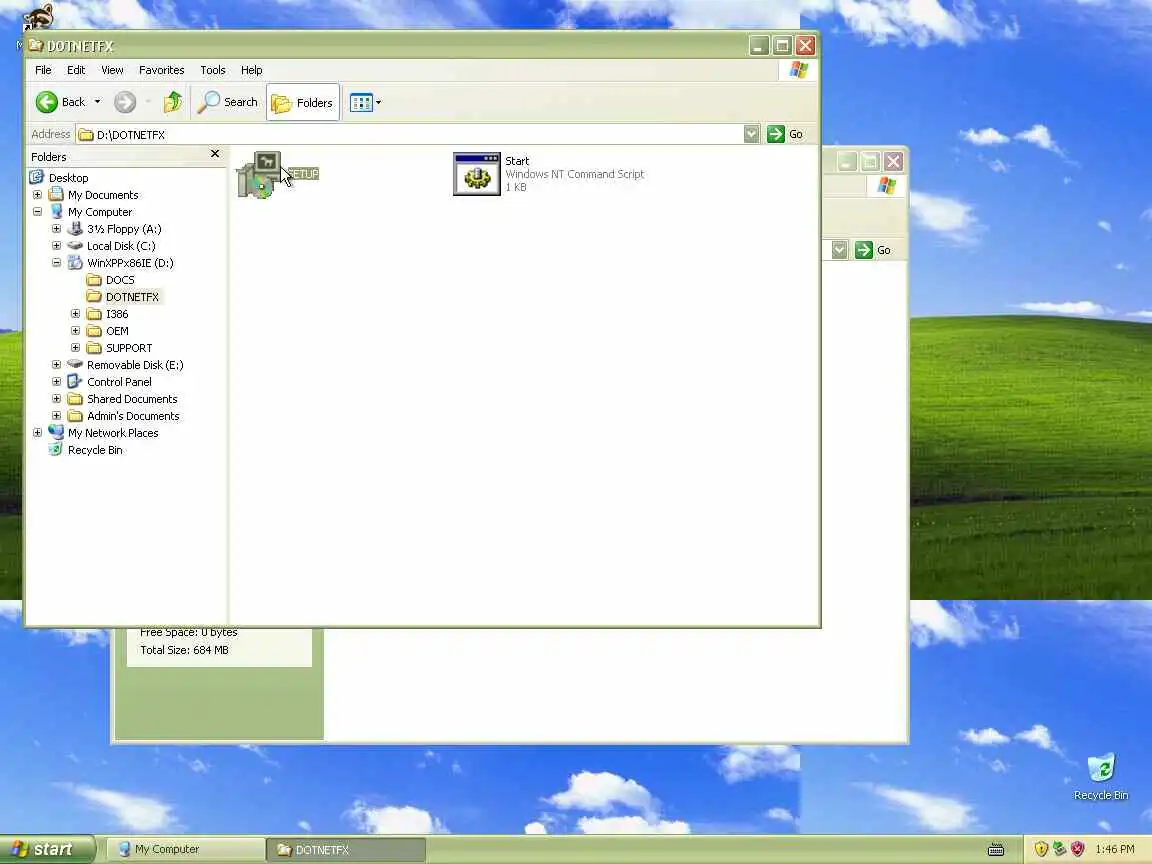Click the desktop shortcut icon at top-left corner
Viewport: 1152px width, 864px height.
coord(37,18)
